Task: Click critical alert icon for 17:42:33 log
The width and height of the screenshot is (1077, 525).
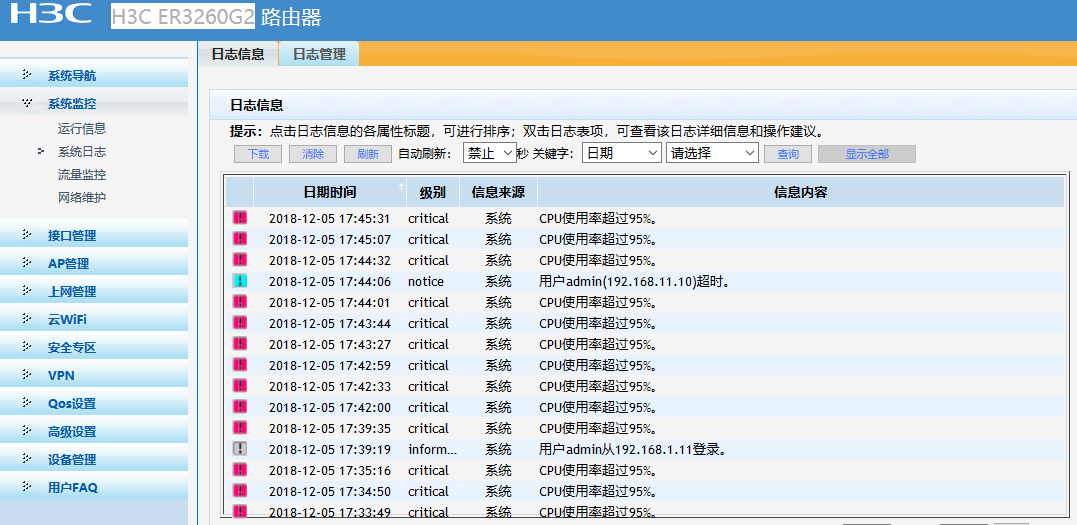Action: click(240, 386)
